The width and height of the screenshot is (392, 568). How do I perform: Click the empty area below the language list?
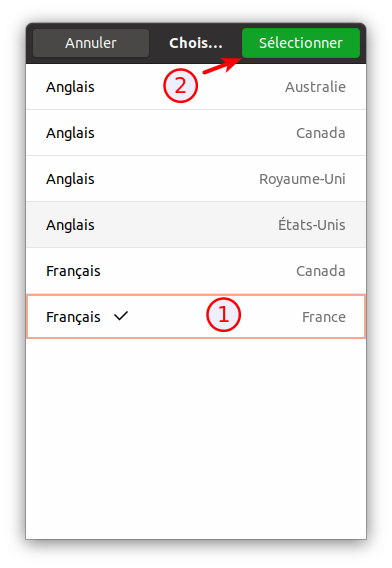[196, 439]
